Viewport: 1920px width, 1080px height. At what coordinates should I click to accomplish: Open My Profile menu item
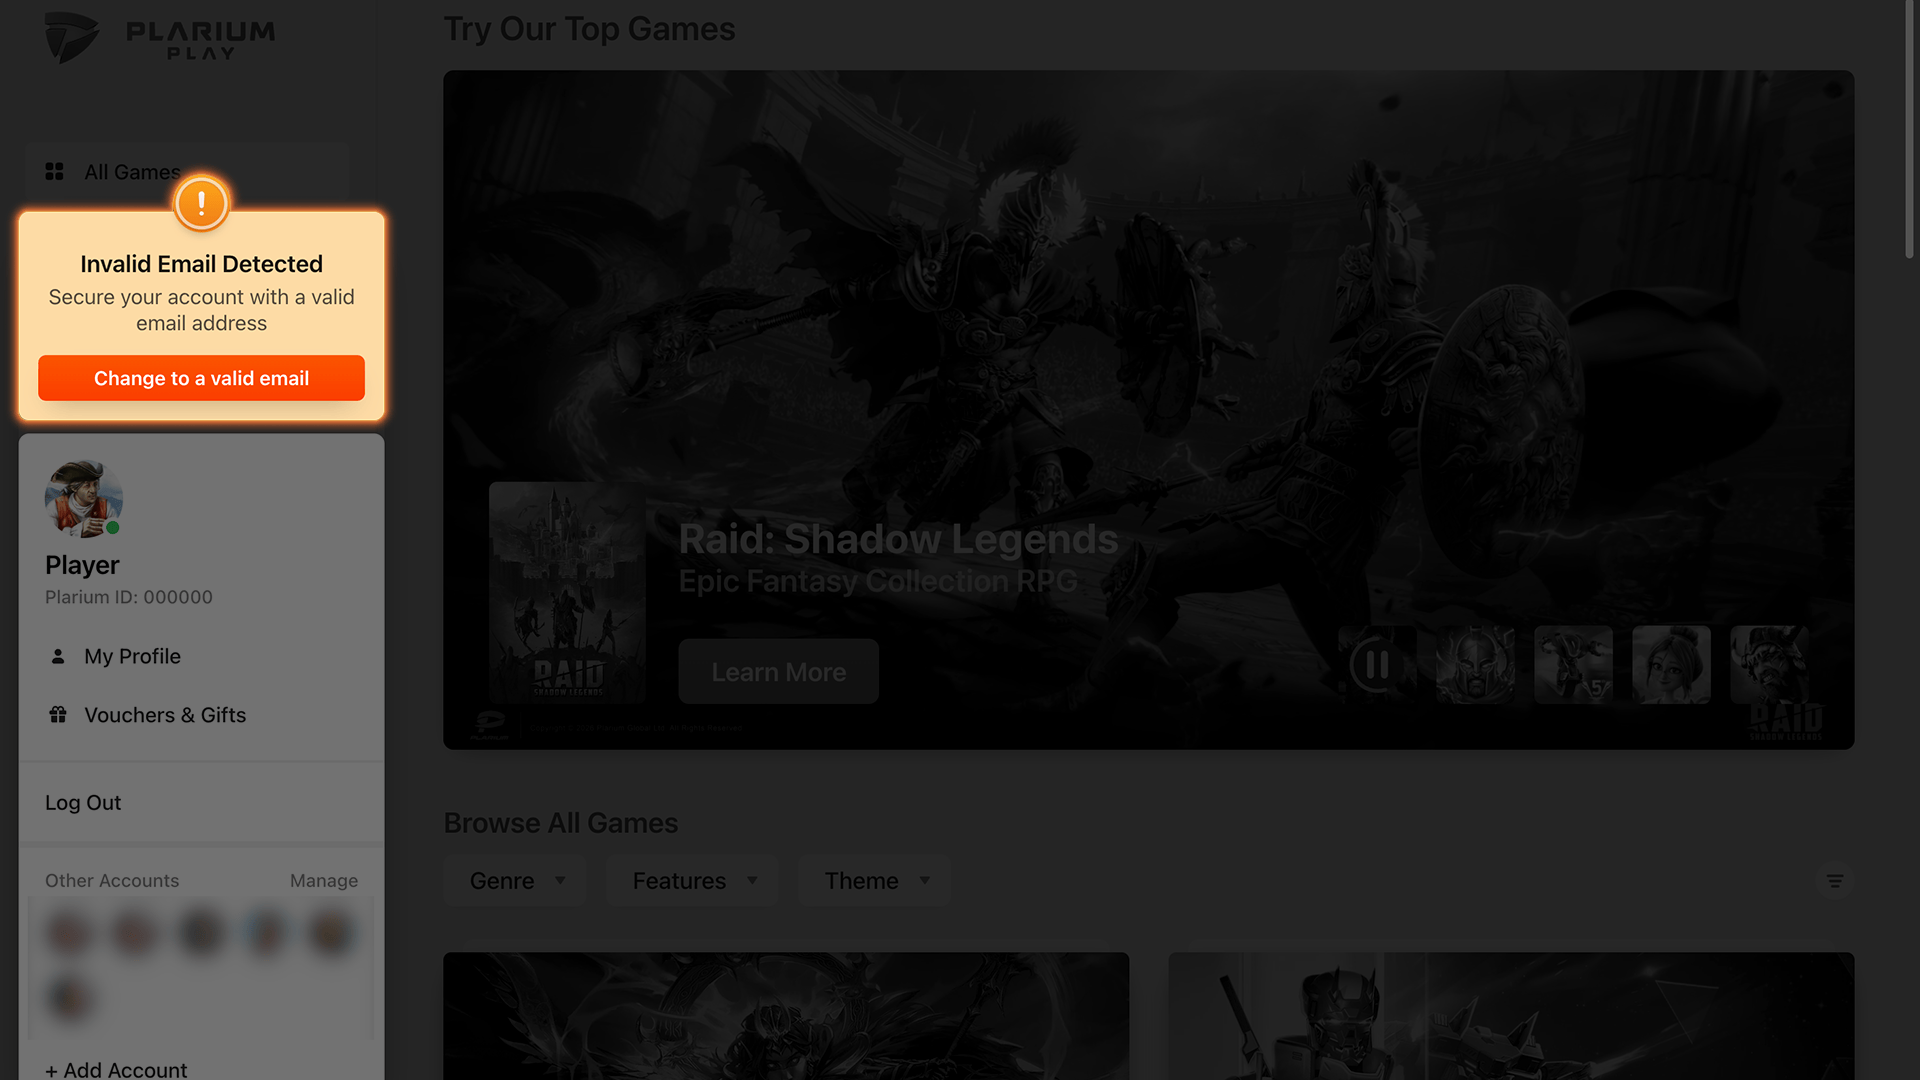pyautogui.click(x=132, y=656)
